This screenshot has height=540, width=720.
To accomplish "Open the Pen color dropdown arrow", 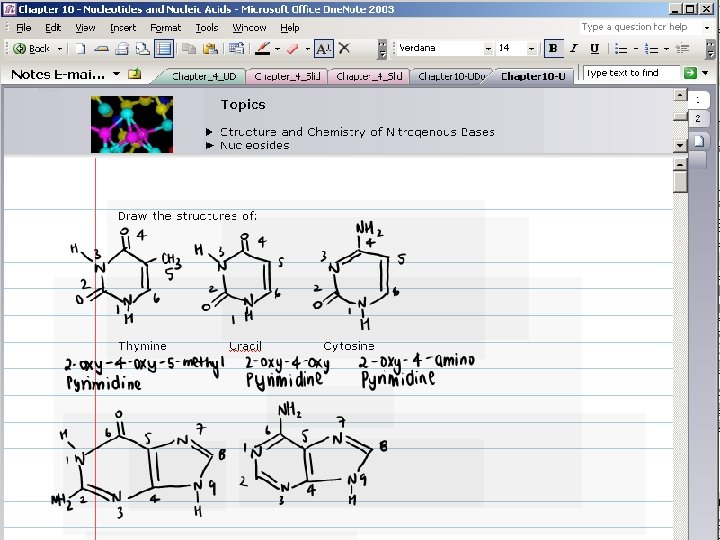I will [x=277, y=49].
